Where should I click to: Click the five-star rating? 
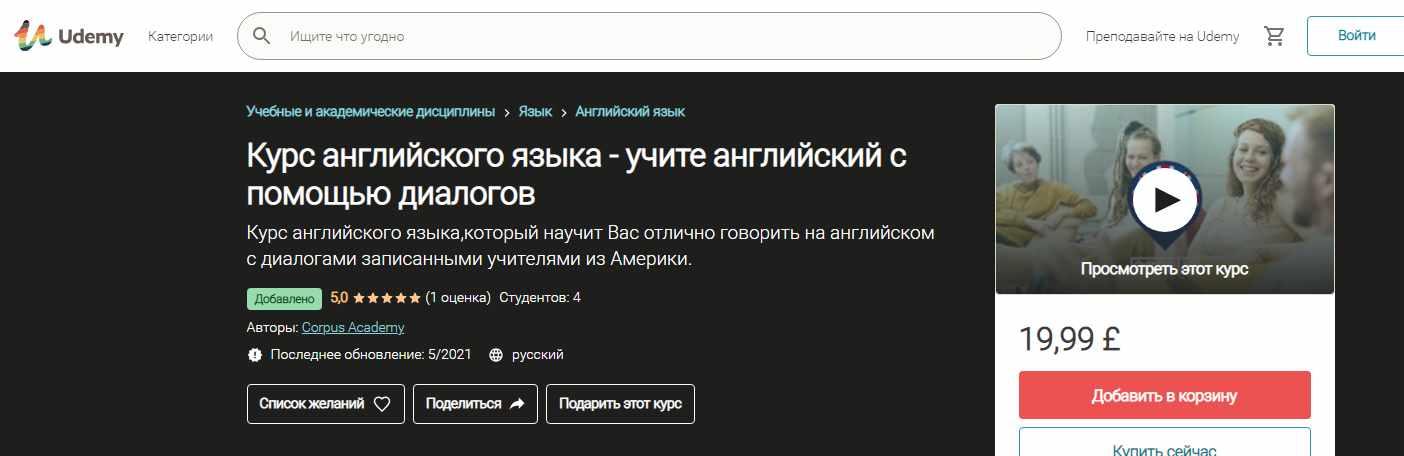pyautogui.click(x=386, y=298)
